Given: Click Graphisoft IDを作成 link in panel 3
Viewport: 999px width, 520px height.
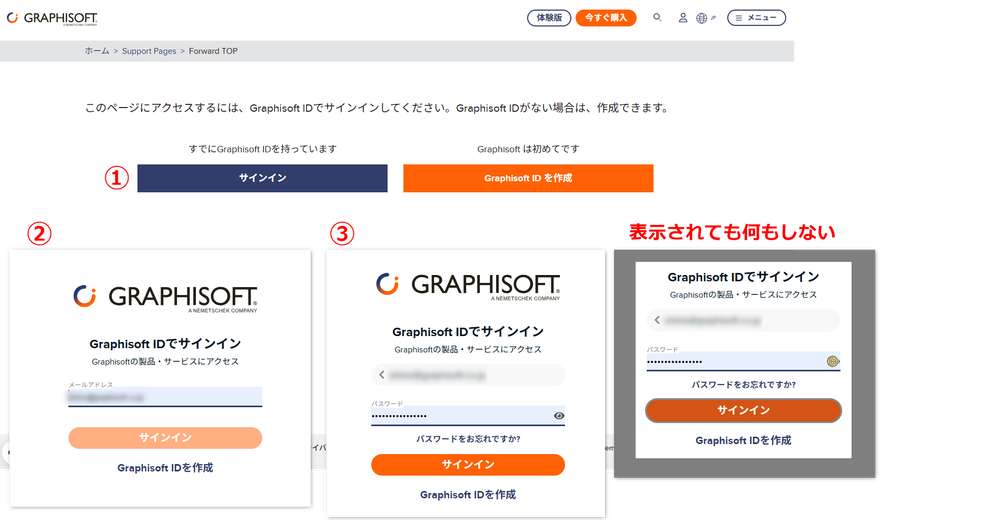Looking at the screenshot, I should click(468, 495).
